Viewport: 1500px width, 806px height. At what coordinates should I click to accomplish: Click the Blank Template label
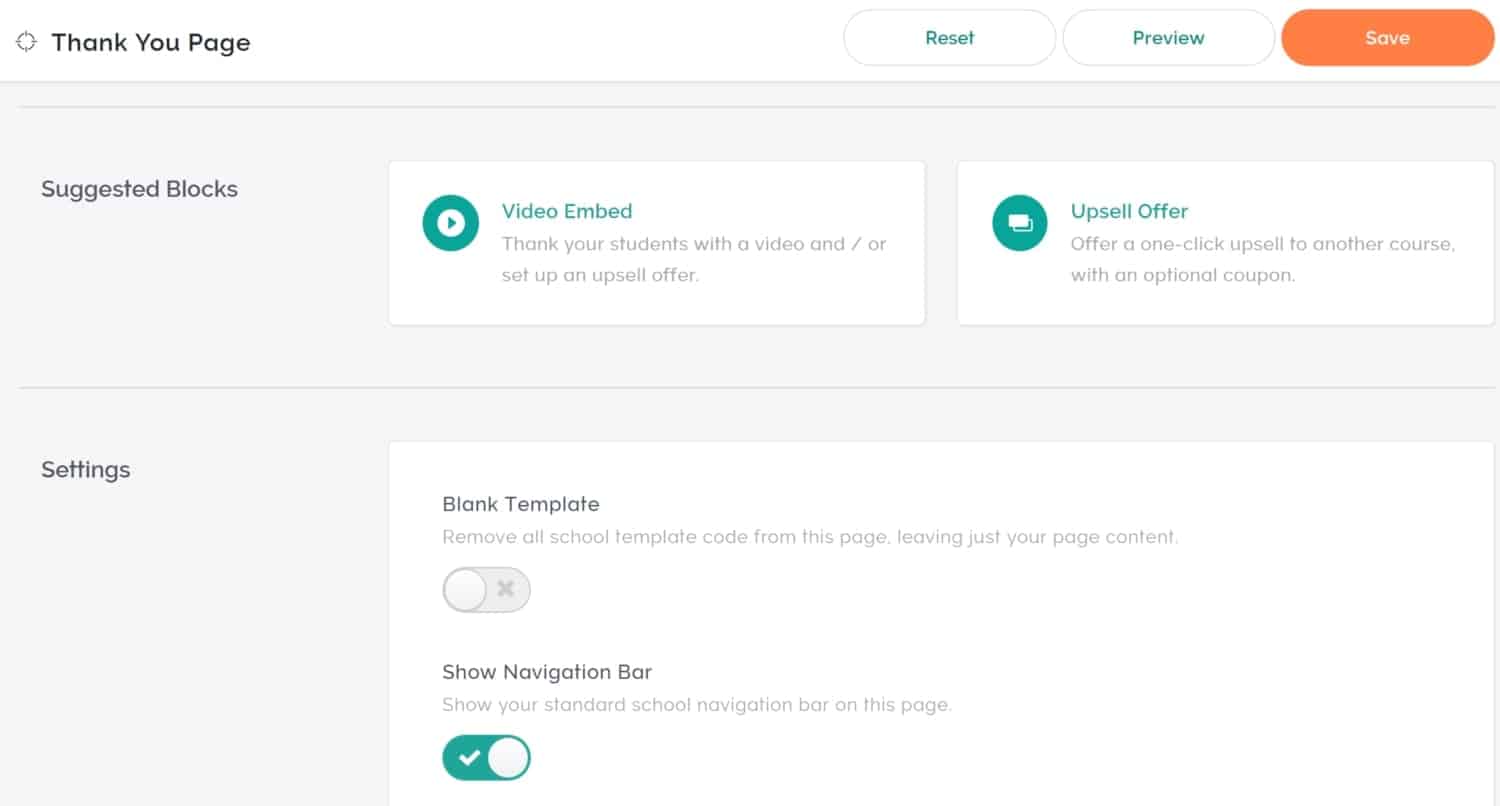[521, 504]
